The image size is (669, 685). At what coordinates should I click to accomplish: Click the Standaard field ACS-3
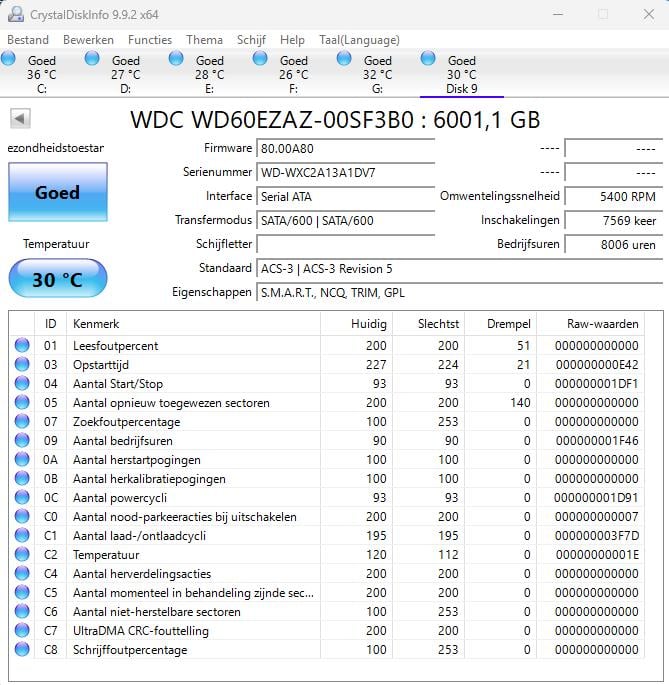tap(460, 269)
